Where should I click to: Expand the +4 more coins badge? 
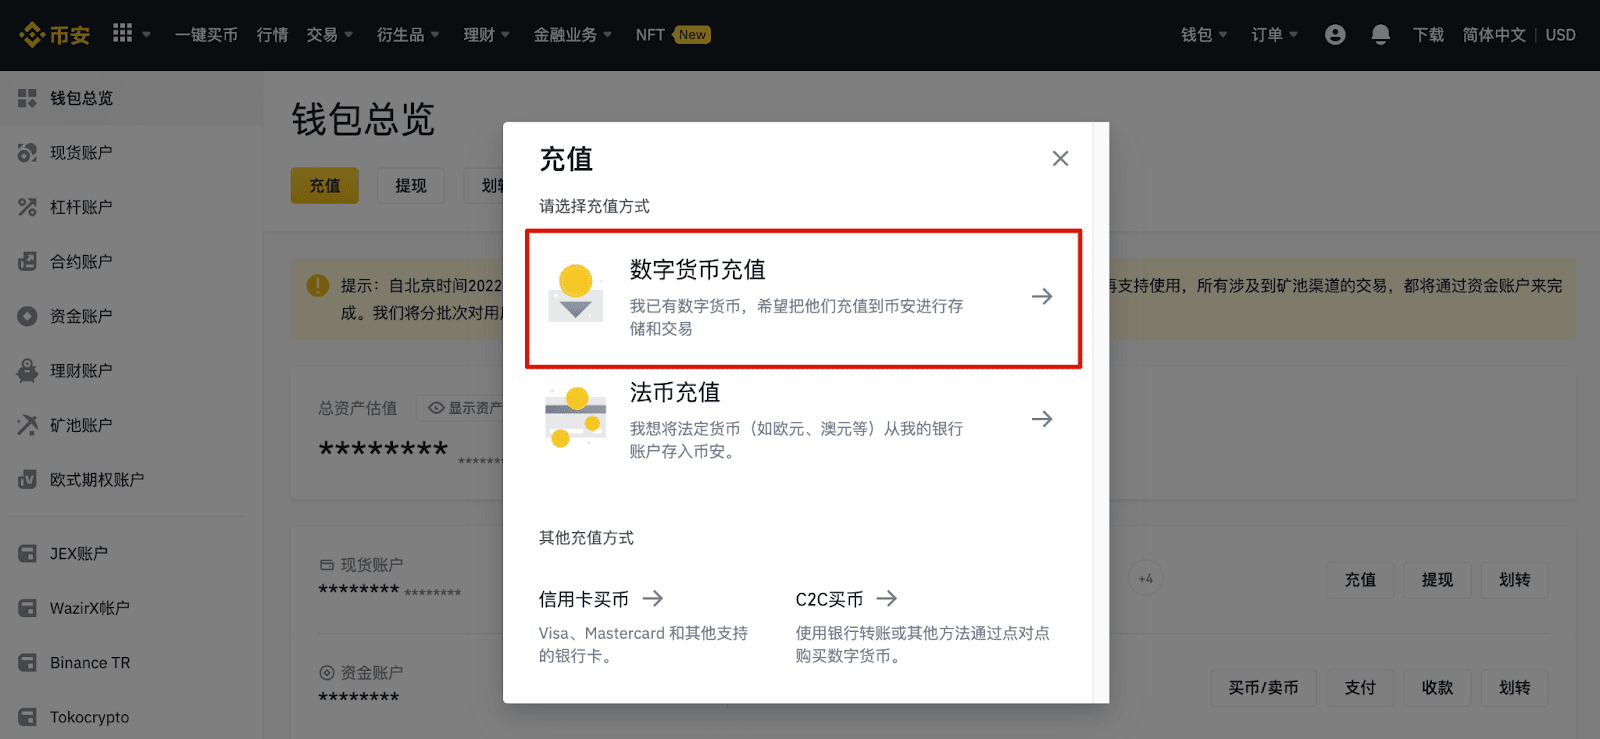coord(1146,578)
